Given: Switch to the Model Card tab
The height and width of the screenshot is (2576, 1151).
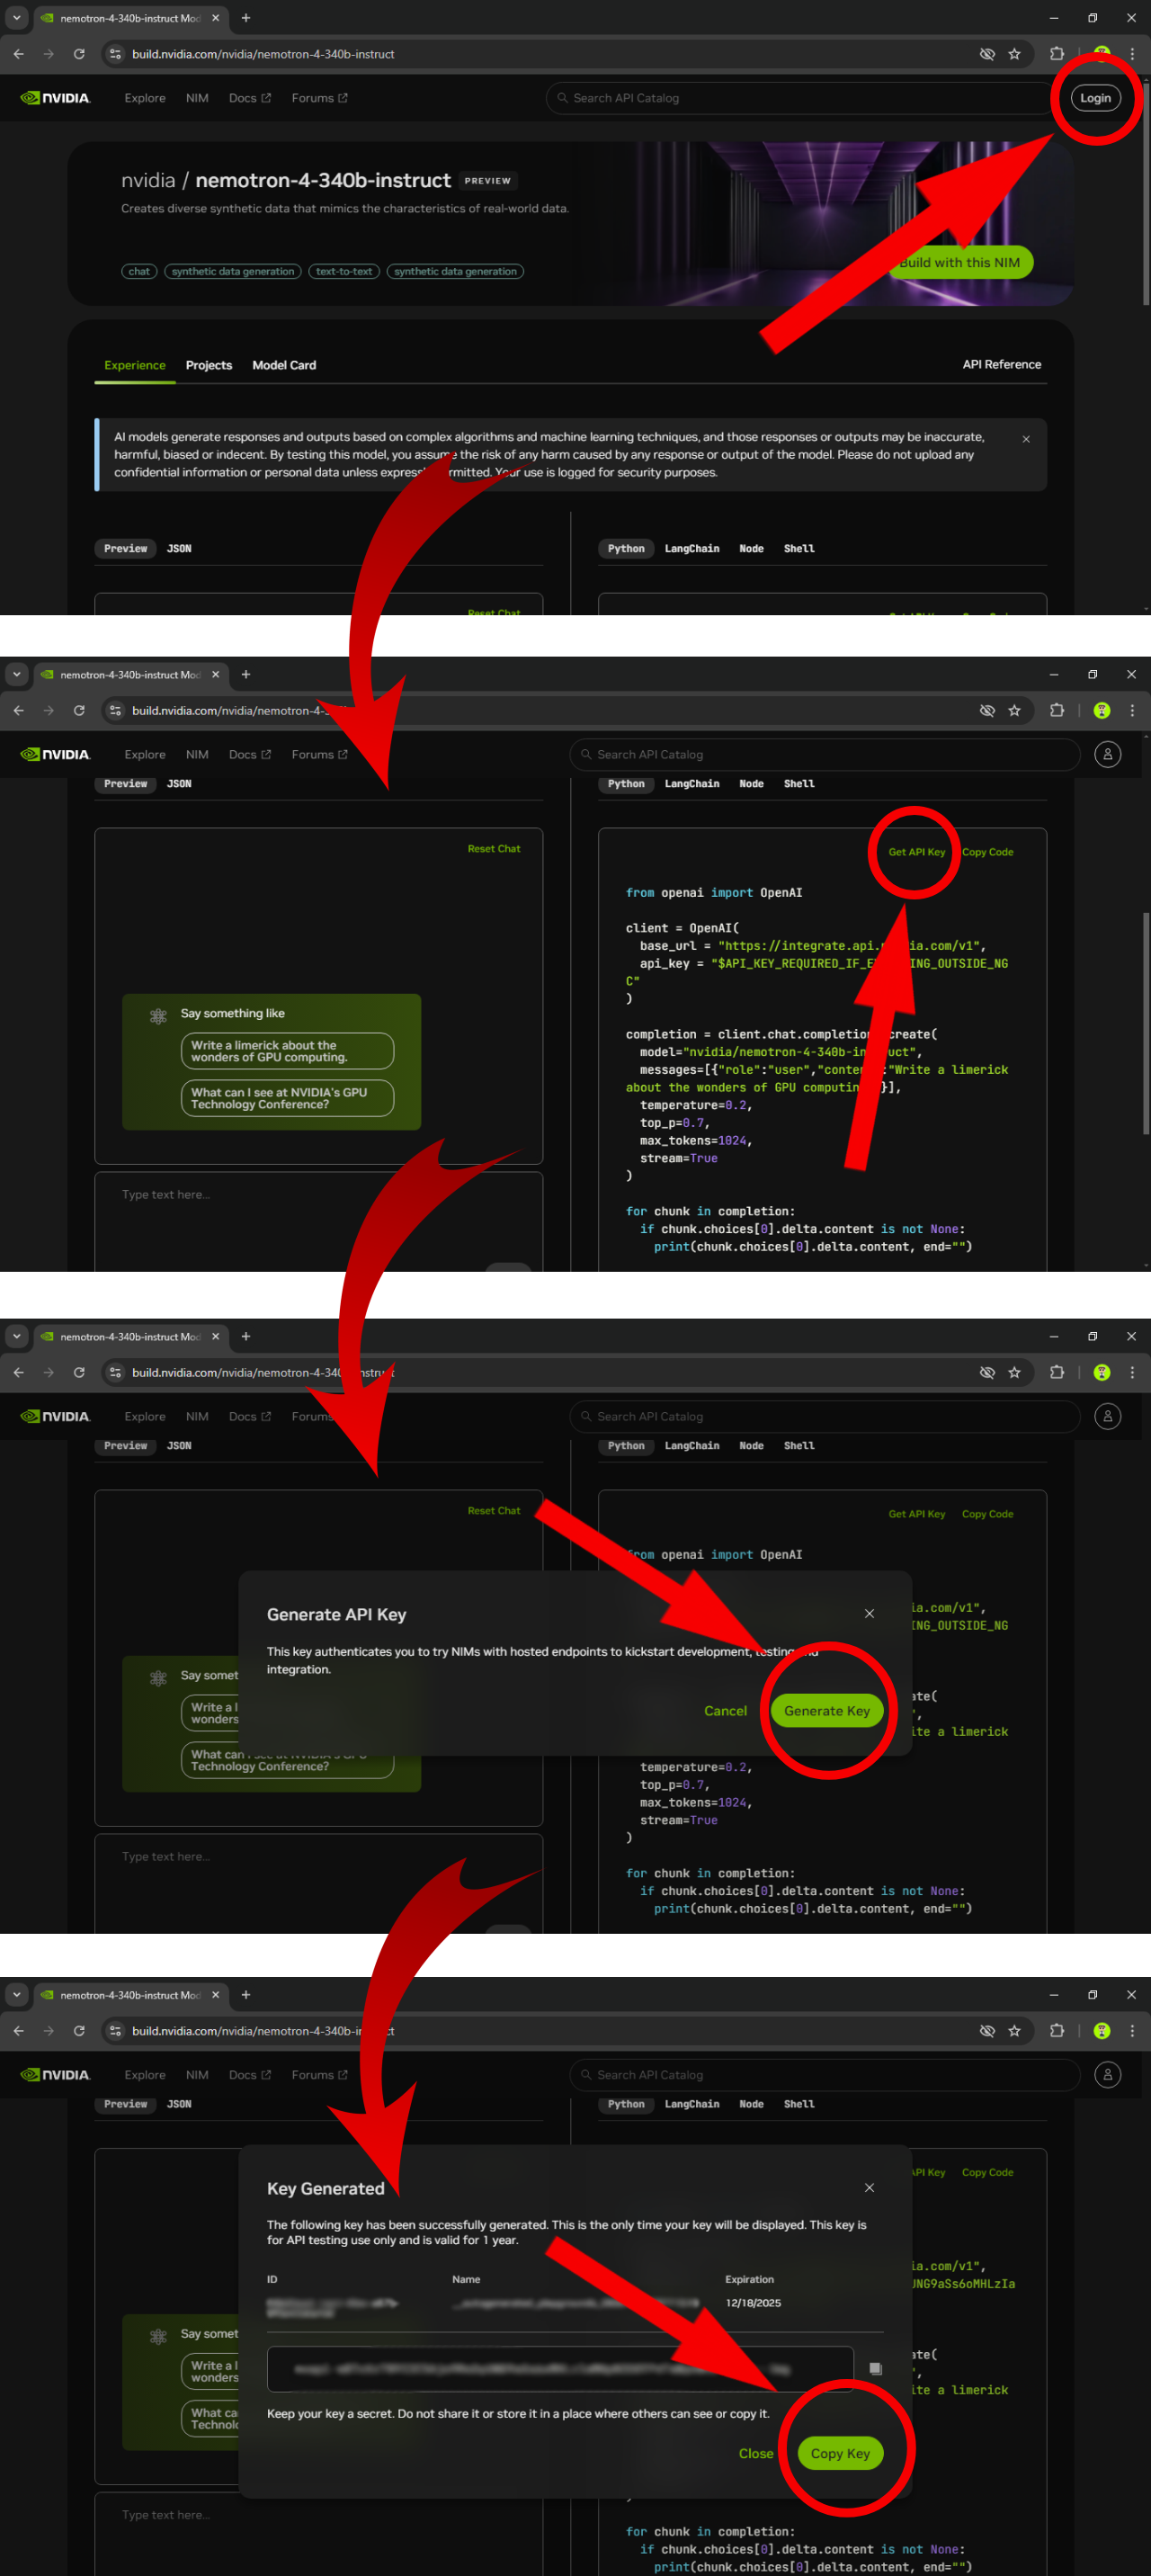Looking at the screenshot, I should pyautogui.click(x=284, y=365).
